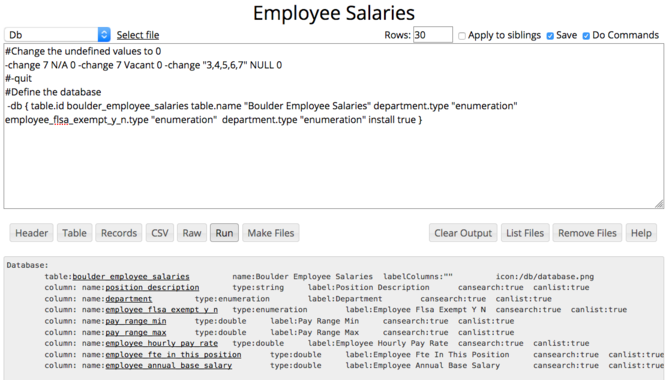This screenshot has width=669, height=380.
Task: Click the CSV button
Action: tap(160, 233)
